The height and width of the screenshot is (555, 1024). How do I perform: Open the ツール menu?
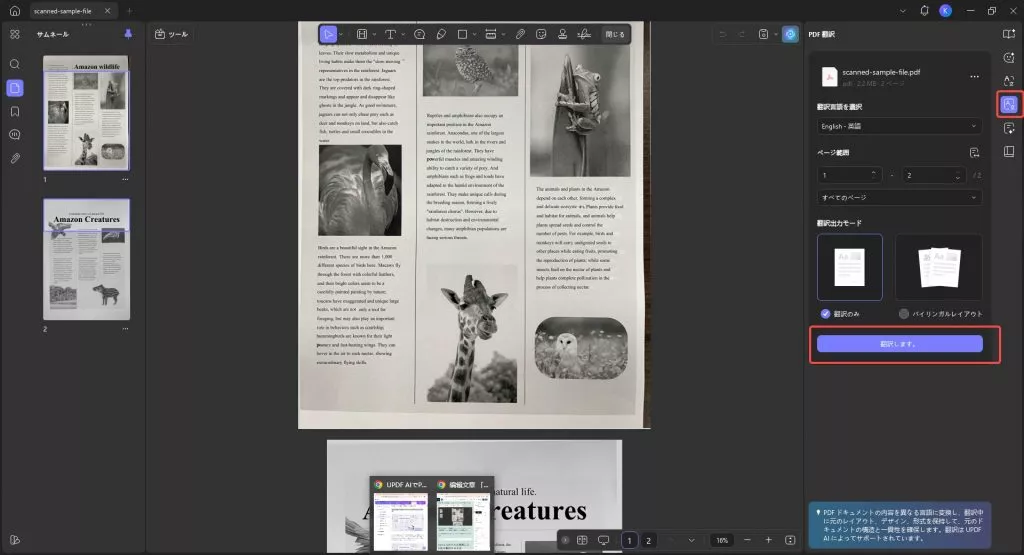pyautogui.click(x=172, y=34)
